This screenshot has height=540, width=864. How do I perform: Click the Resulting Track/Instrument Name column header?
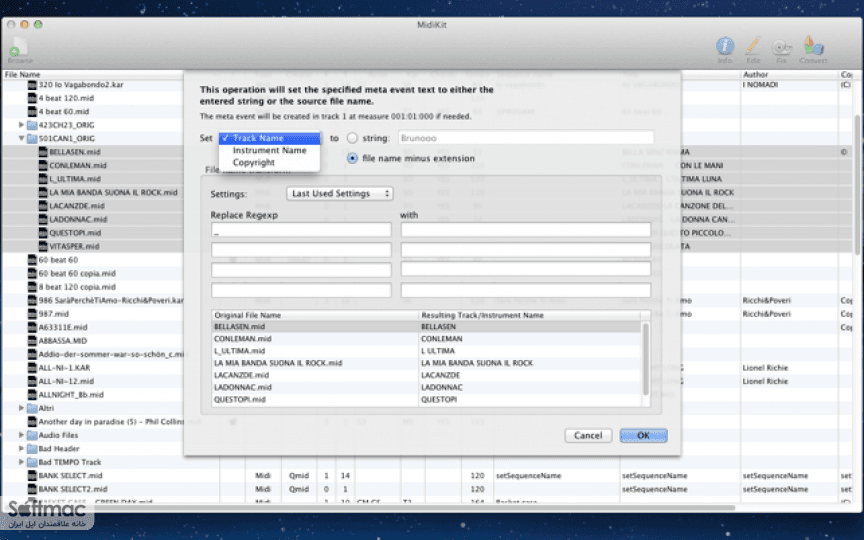(x=530, y=315)
